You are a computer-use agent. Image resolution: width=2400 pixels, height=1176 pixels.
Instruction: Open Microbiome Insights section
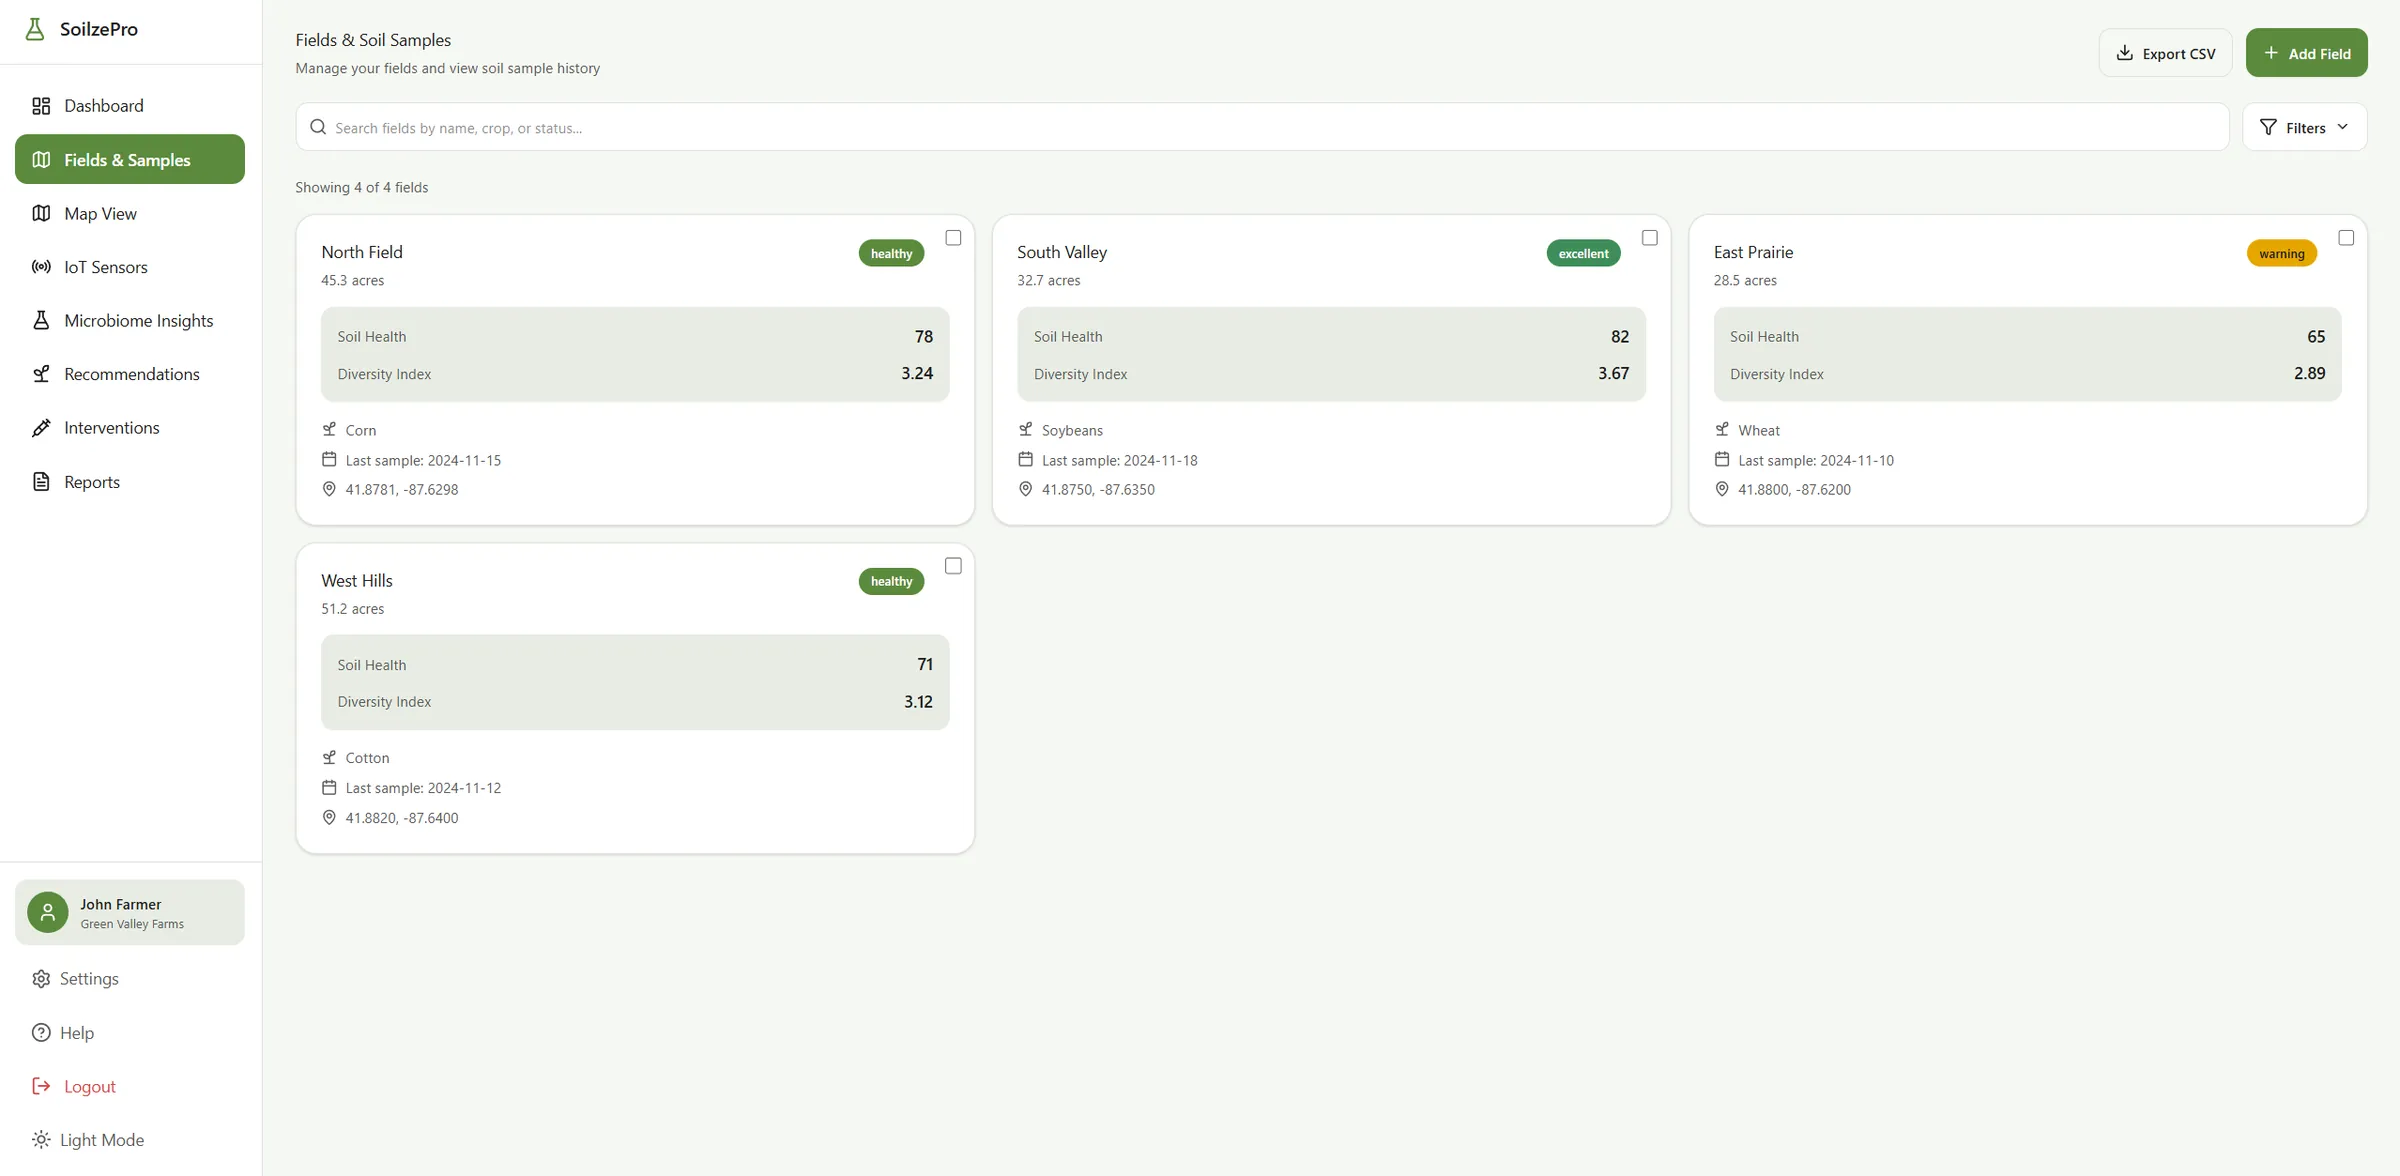pyautogui.click(x=130, y=320)
